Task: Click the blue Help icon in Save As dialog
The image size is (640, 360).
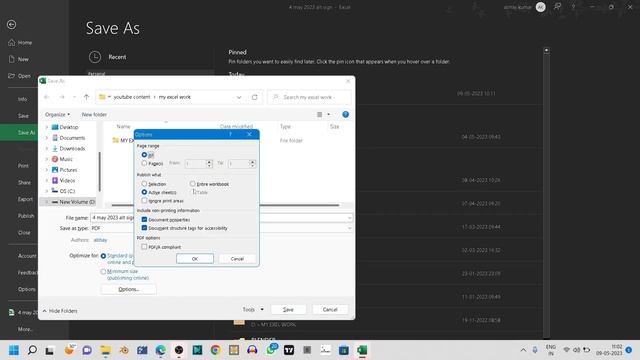Action: [345, 115]
